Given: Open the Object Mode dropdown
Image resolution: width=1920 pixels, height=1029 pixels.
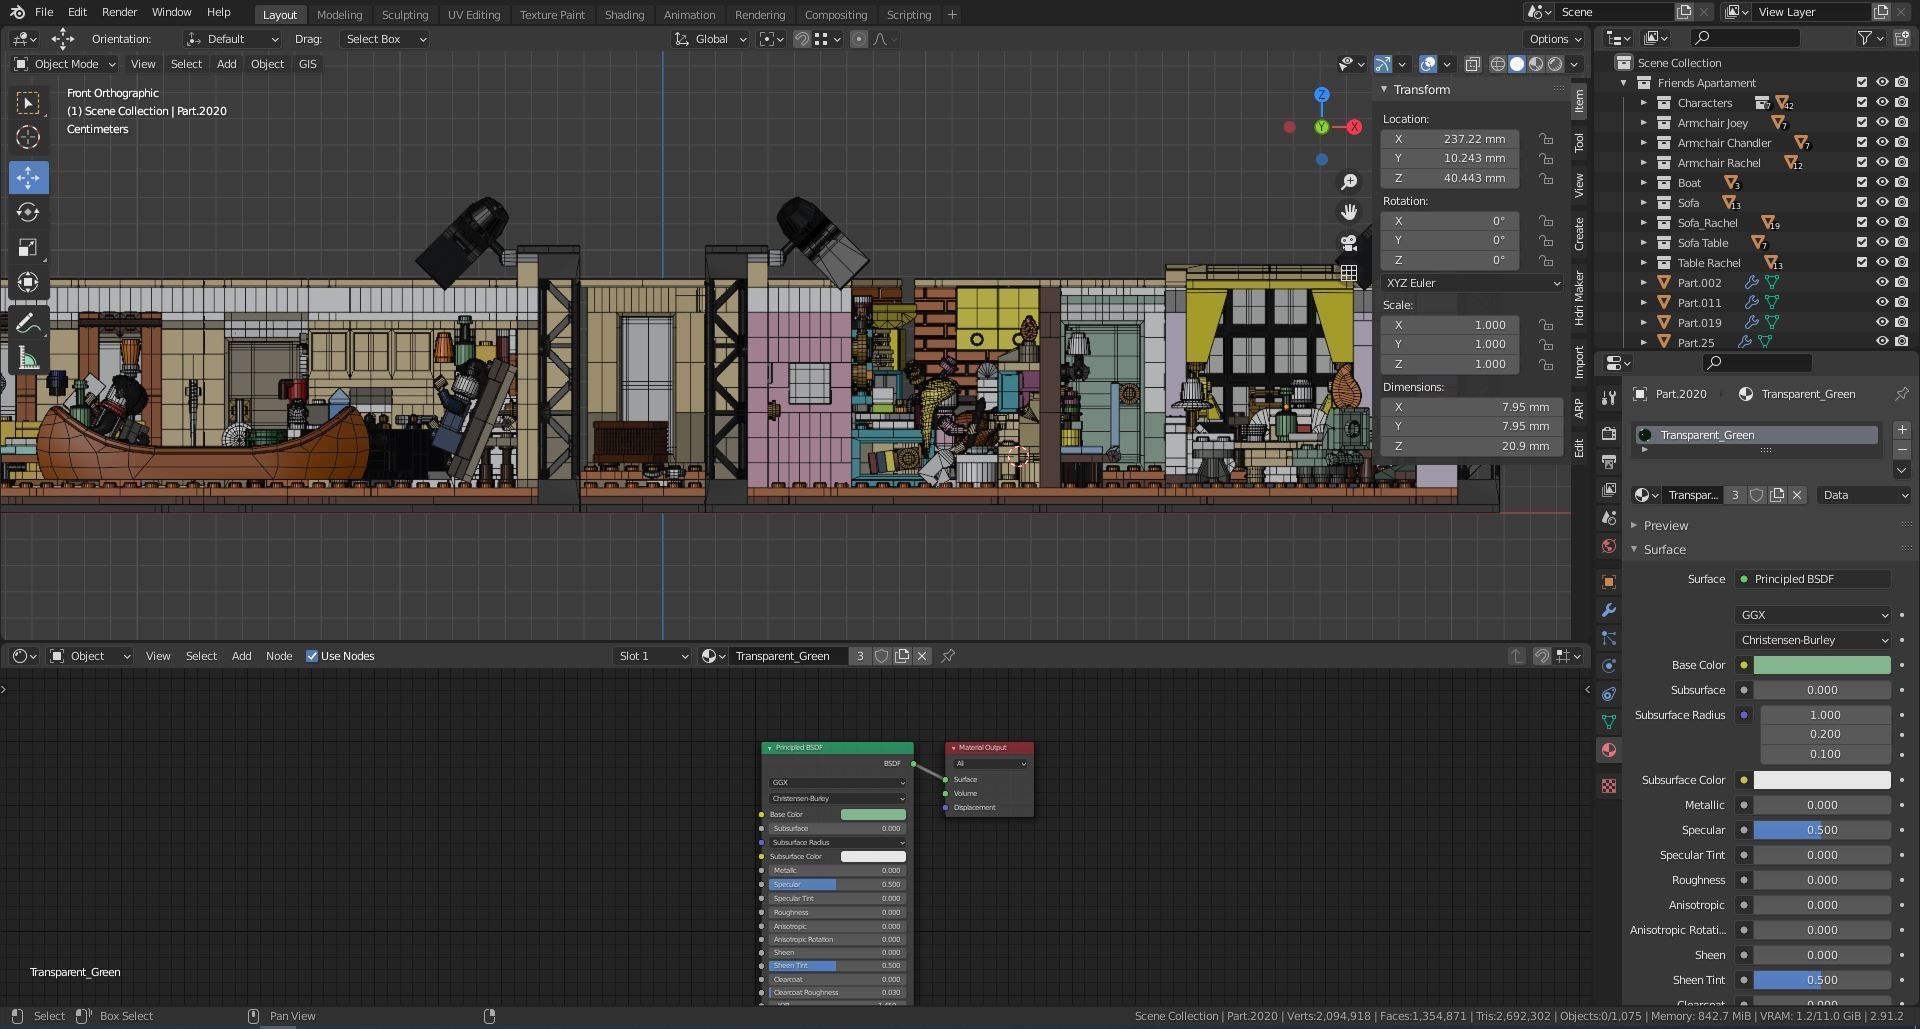Looking at the screenshot, I should 65,64.
